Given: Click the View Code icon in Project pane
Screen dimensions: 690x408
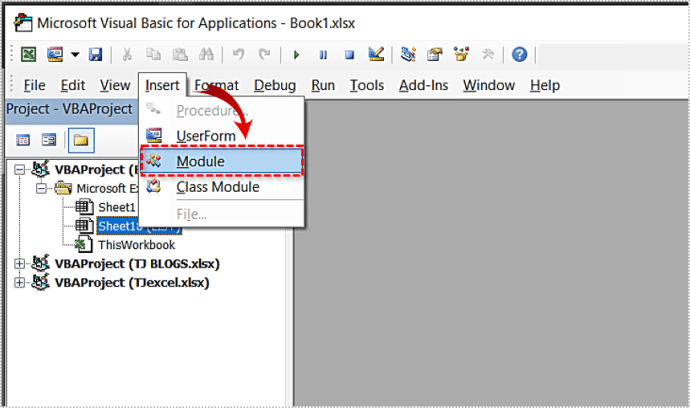Looking at the screenshot, I should coord(23,140).
